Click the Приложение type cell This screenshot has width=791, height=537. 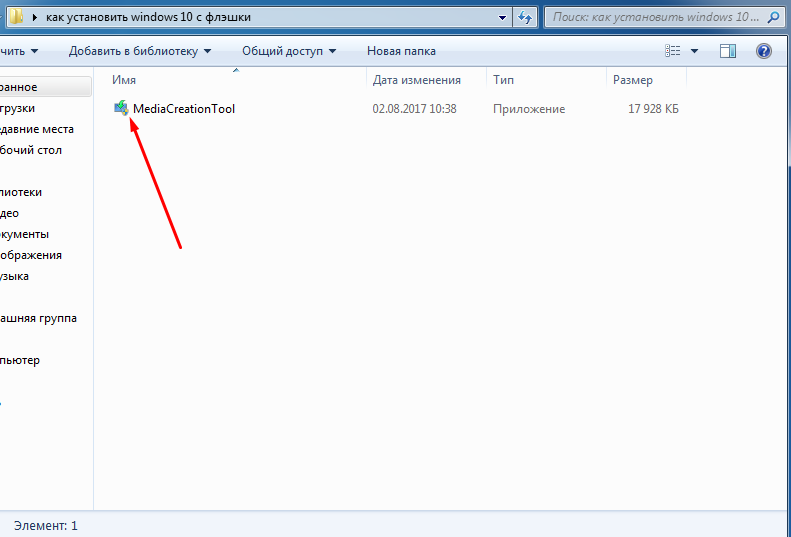[x=529, y=109]
